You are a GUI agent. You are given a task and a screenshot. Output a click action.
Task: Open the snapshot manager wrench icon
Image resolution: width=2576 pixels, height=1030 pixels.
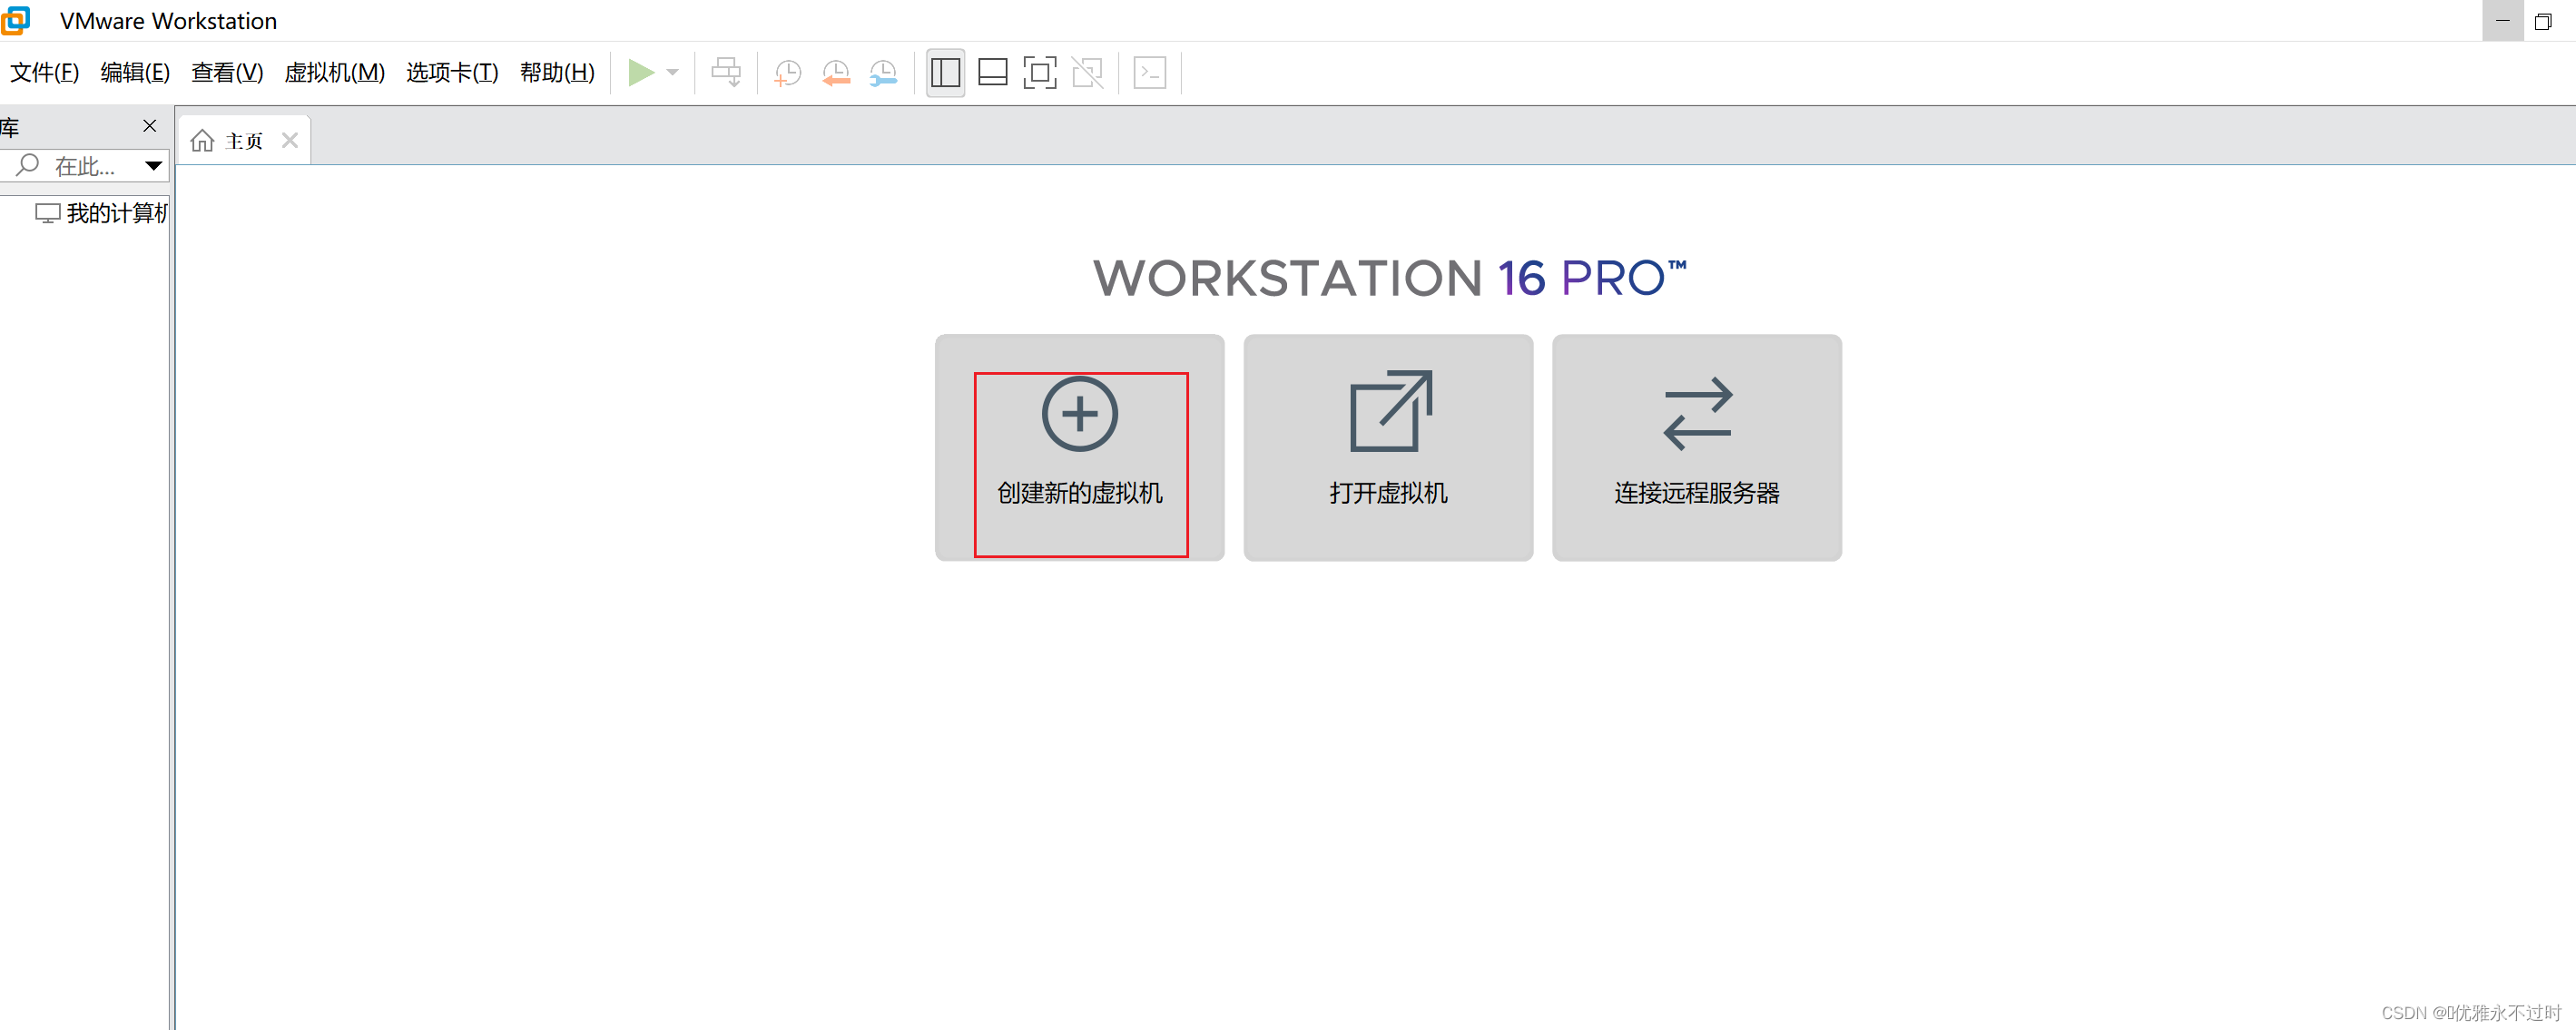tap(884, 72)
